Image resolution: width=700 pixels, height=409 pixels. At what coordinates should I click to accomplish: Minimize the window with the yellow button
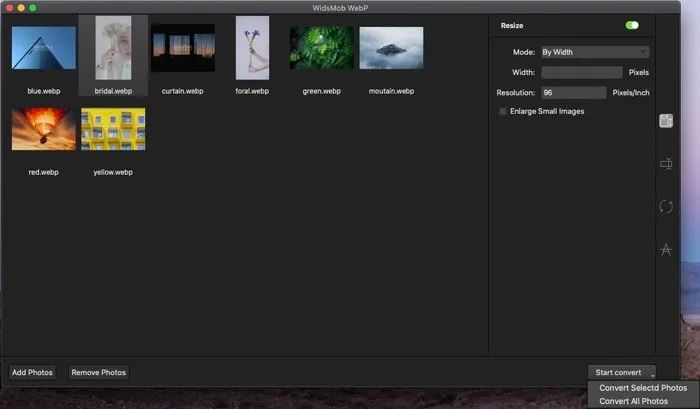(21, 8)
